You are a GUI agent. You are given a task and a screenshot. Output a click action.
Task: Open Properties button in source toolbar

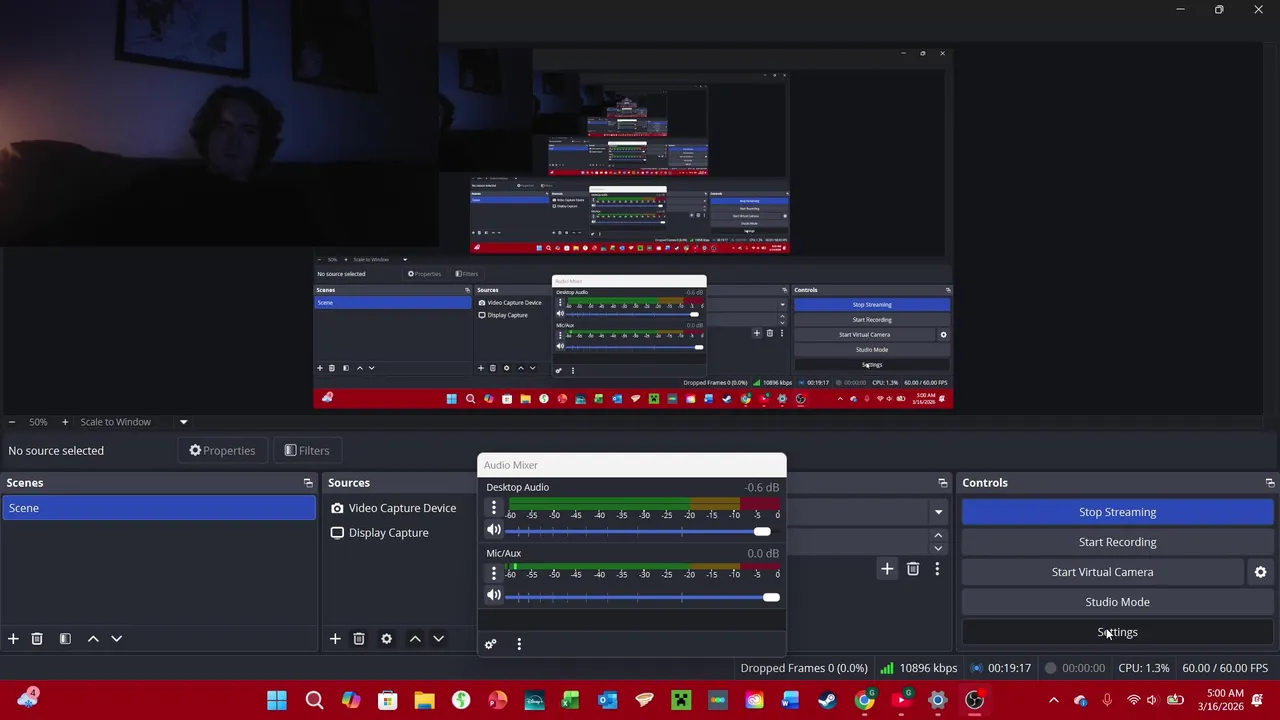point(222,451)
